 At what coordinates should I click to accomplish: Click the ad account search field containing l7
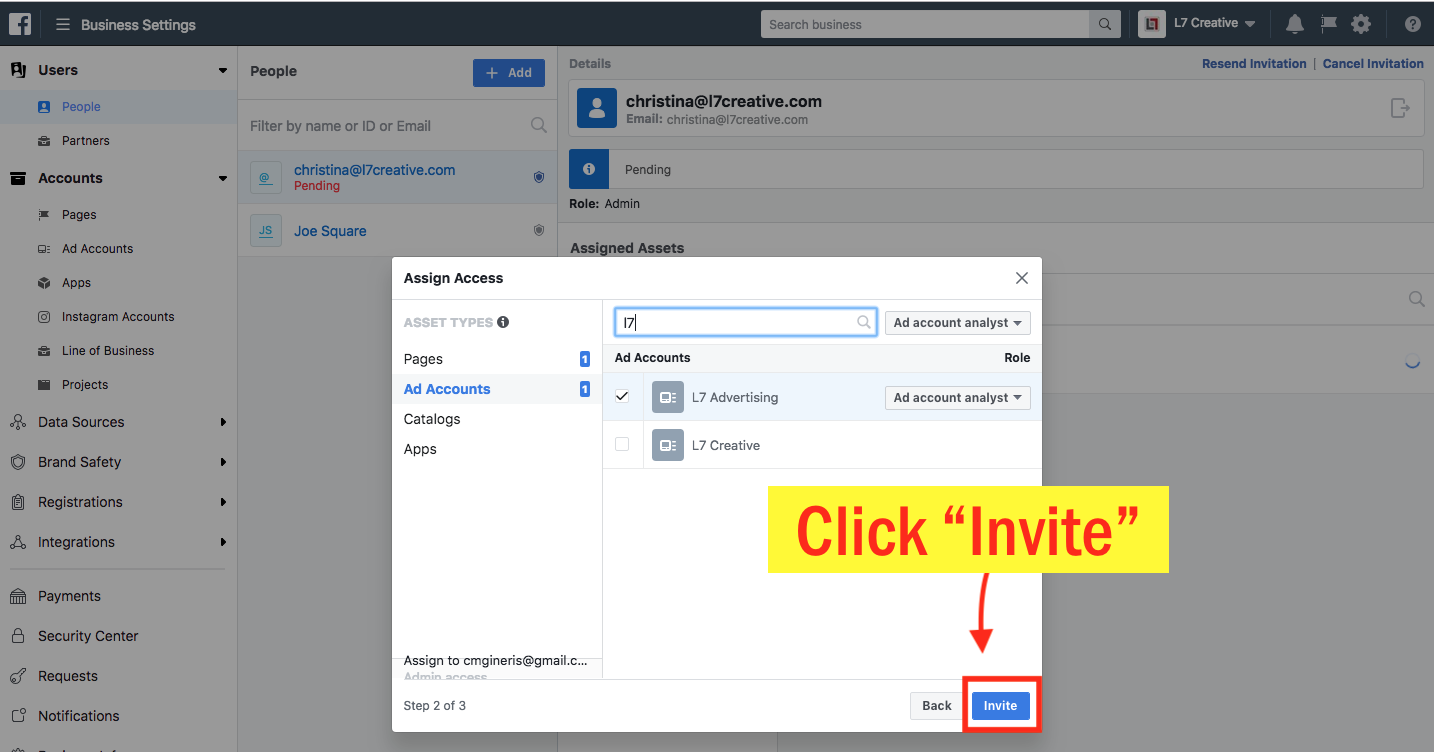(x=745, y=322)
